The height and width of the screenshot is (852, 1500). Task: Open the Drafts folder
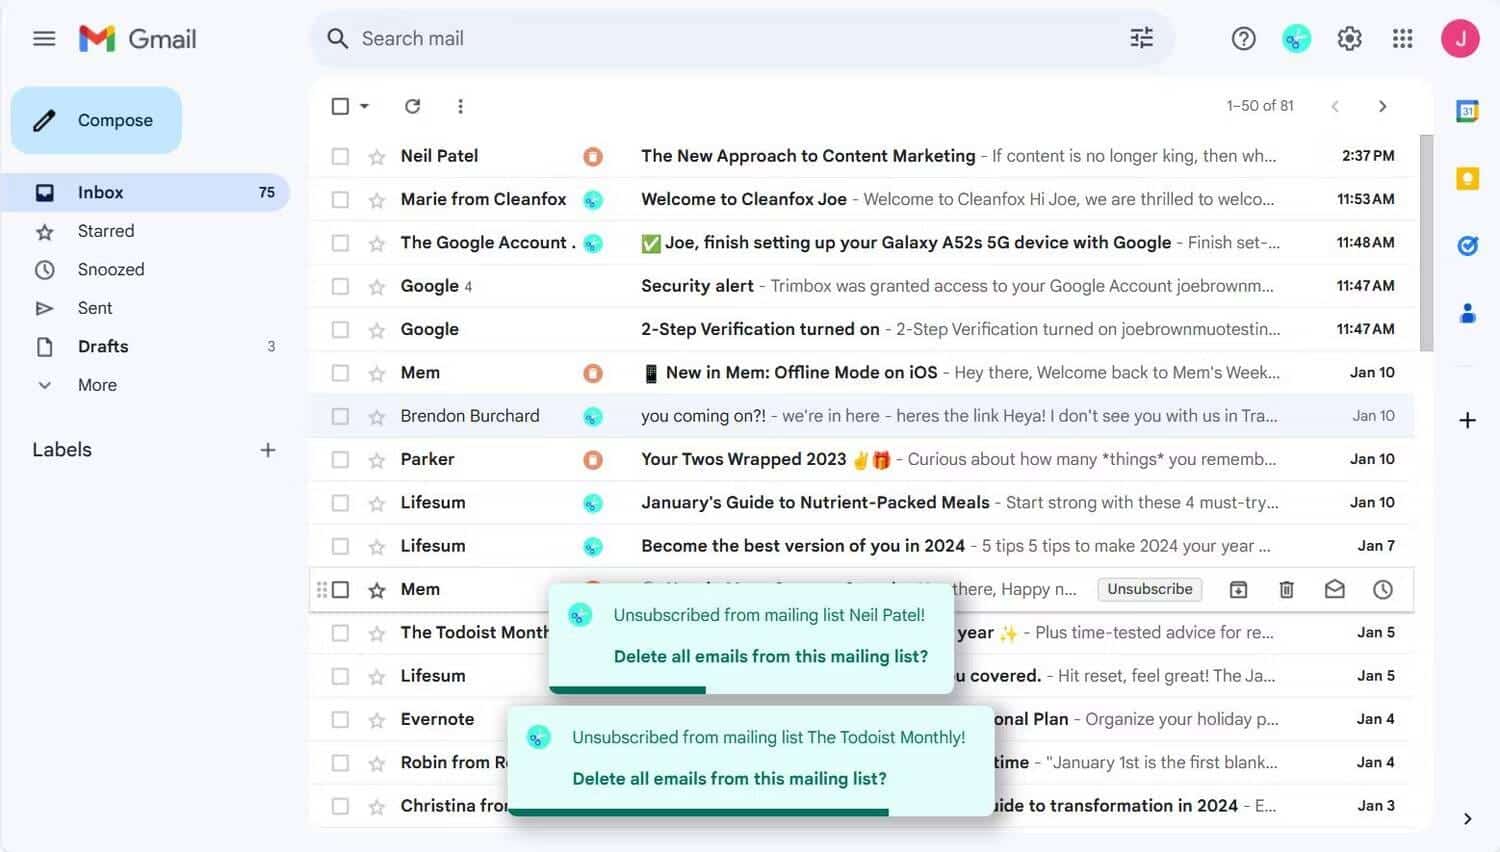point(103,347)
